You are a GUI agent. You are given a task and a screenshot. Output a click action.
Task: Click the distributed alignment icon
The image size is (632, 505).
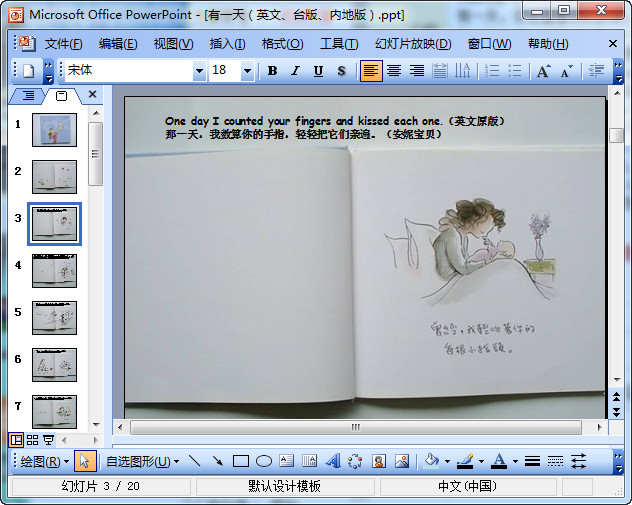[x=440, y=71]
